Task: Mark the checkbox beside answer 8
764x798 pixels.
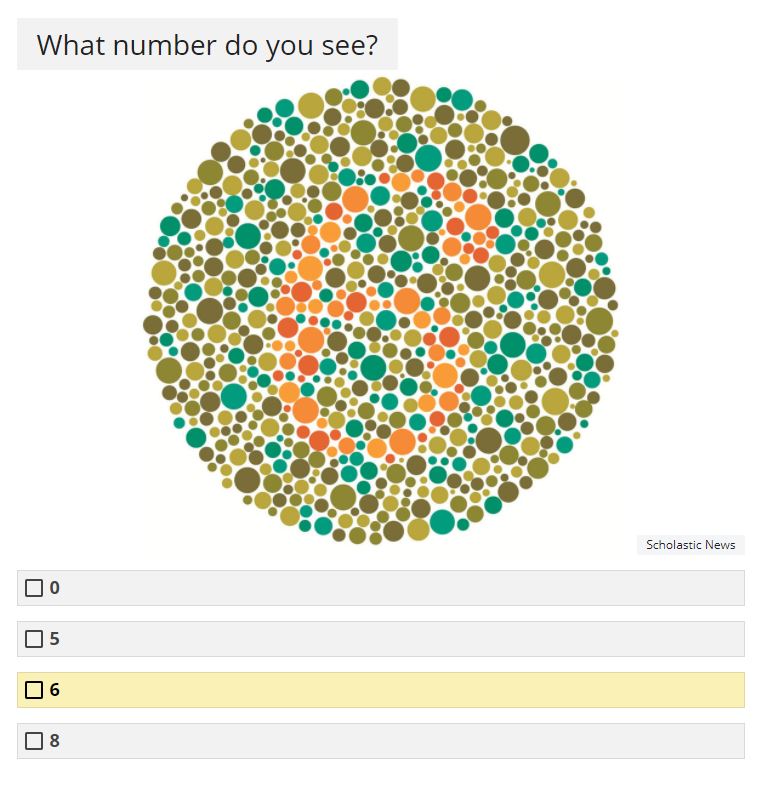Action: [34, 740]
